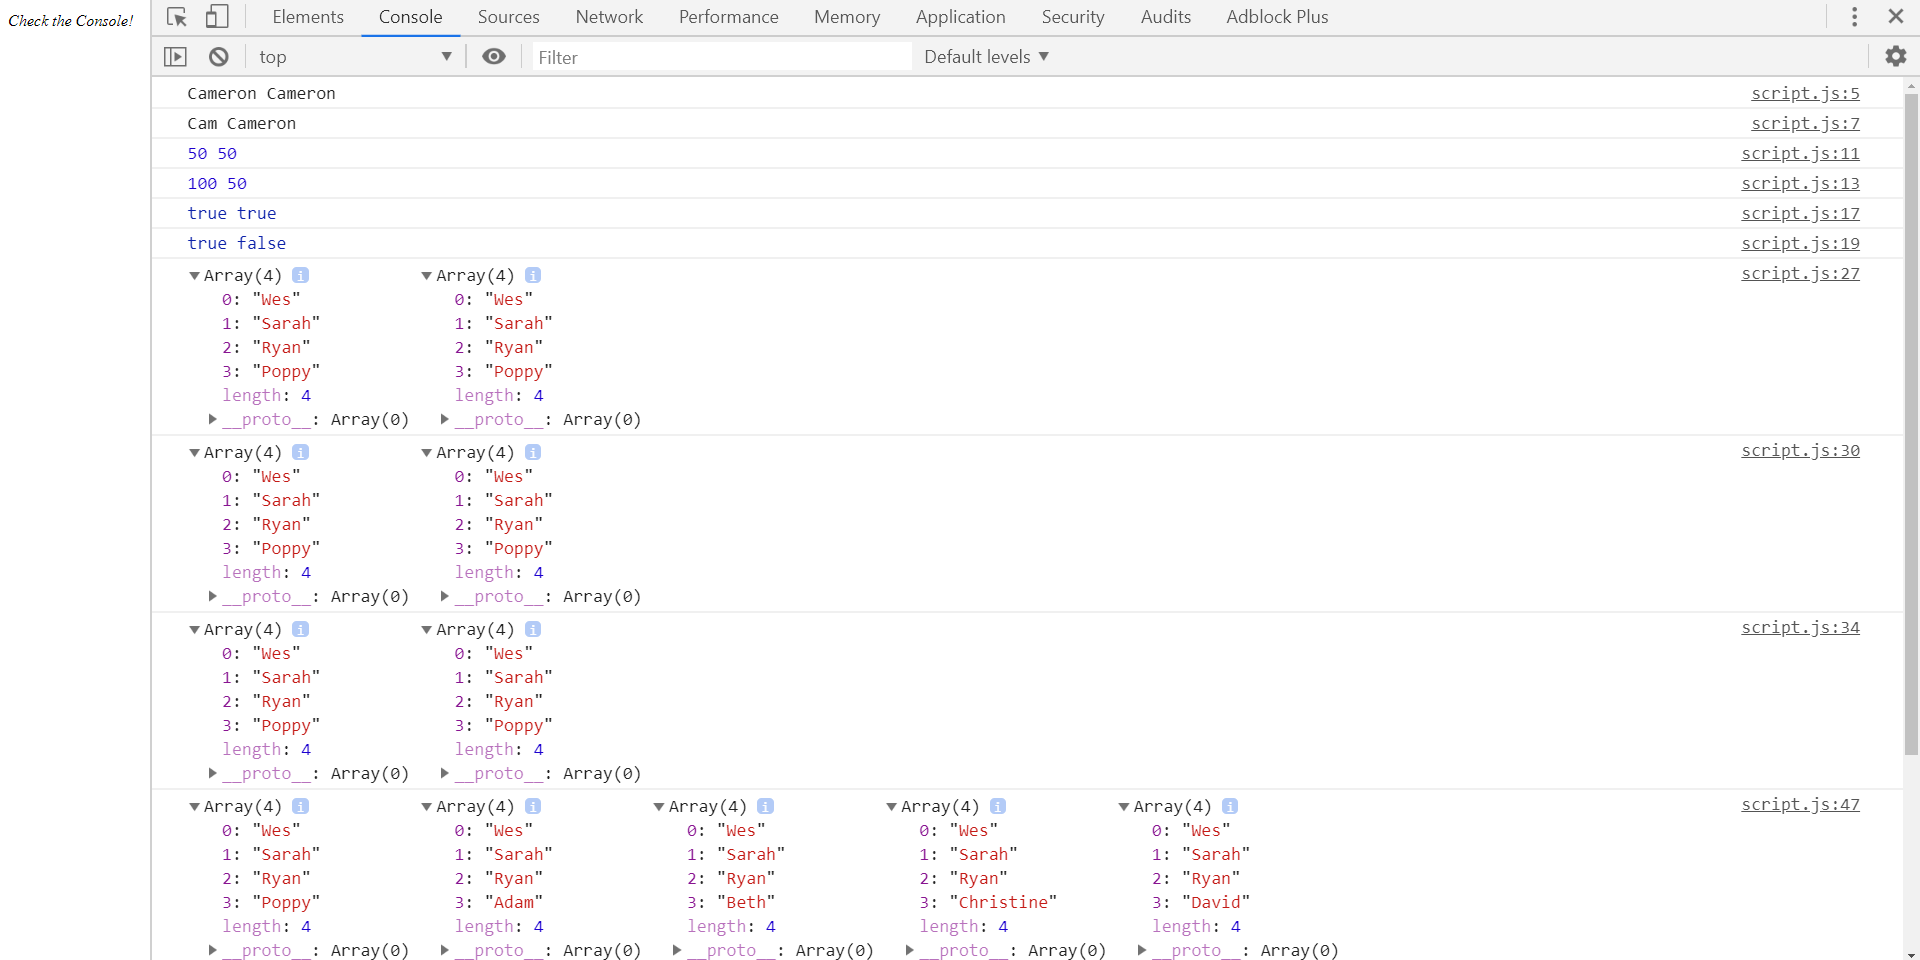The image size is (1920, 960).
Task: Select the inspect element tool icon
Action: [177, 17]
